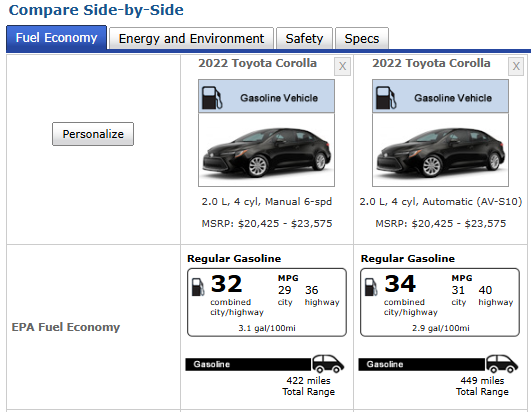This screenshot has width=531, height=412.
Task: Click pump icon beside 32 combined MPG
Action: (198, 287)
